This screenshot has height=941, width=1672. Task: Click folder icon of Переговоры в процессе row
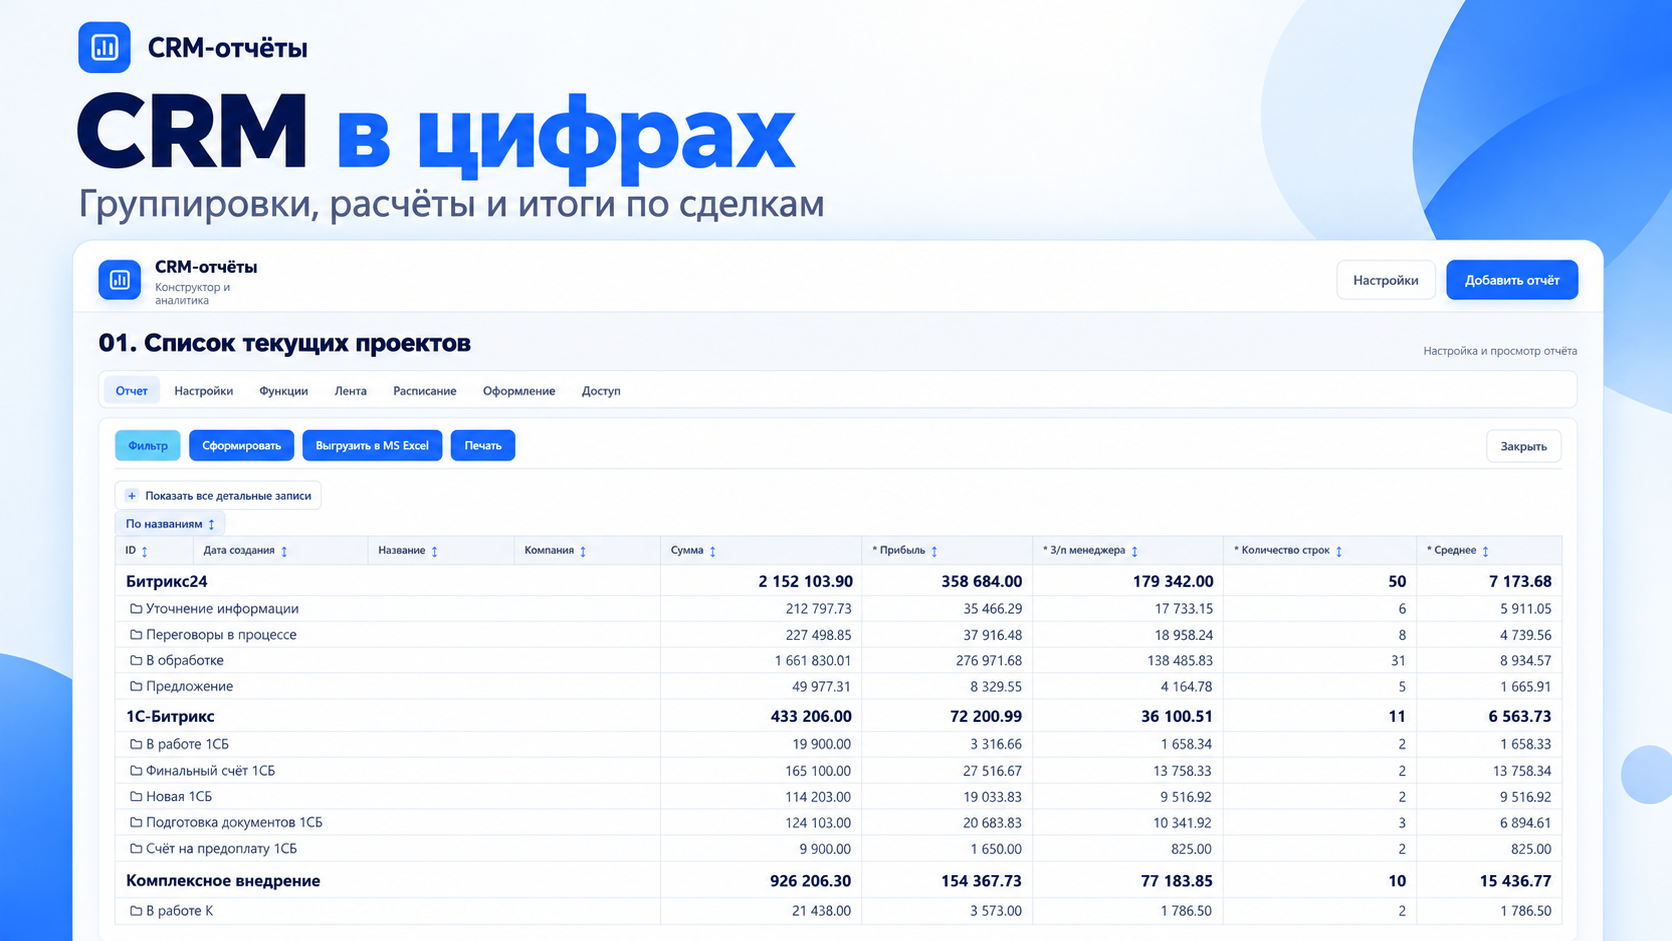136,634
